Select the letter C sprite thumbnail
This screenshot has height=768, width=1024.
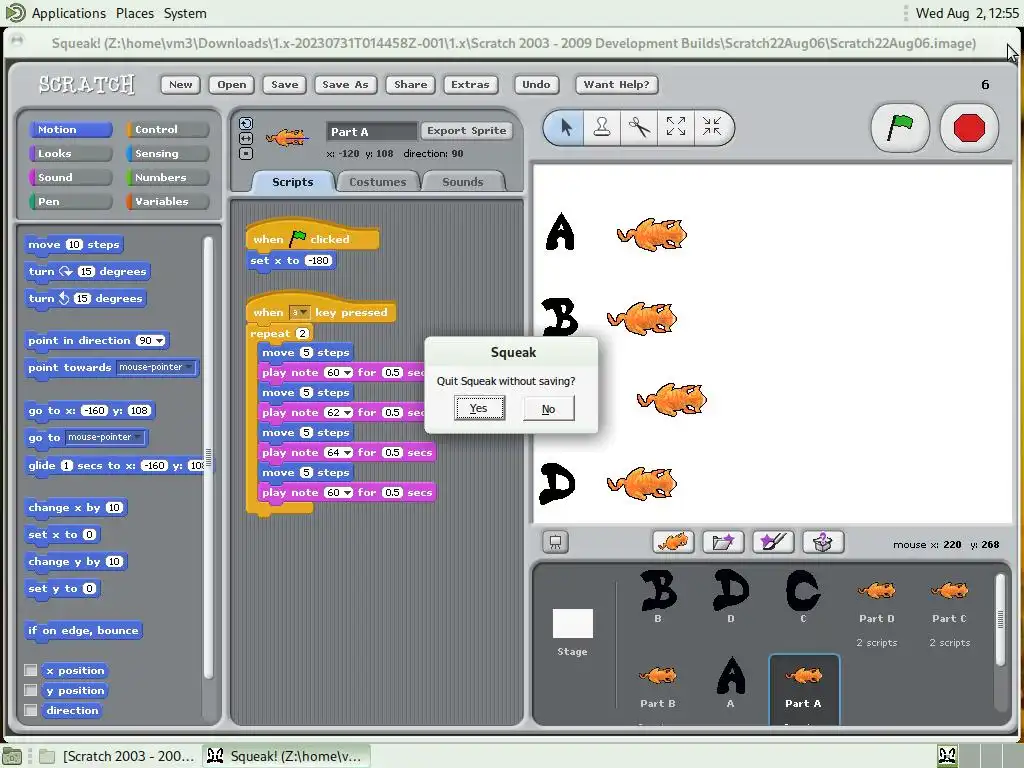tap(803, 596)
